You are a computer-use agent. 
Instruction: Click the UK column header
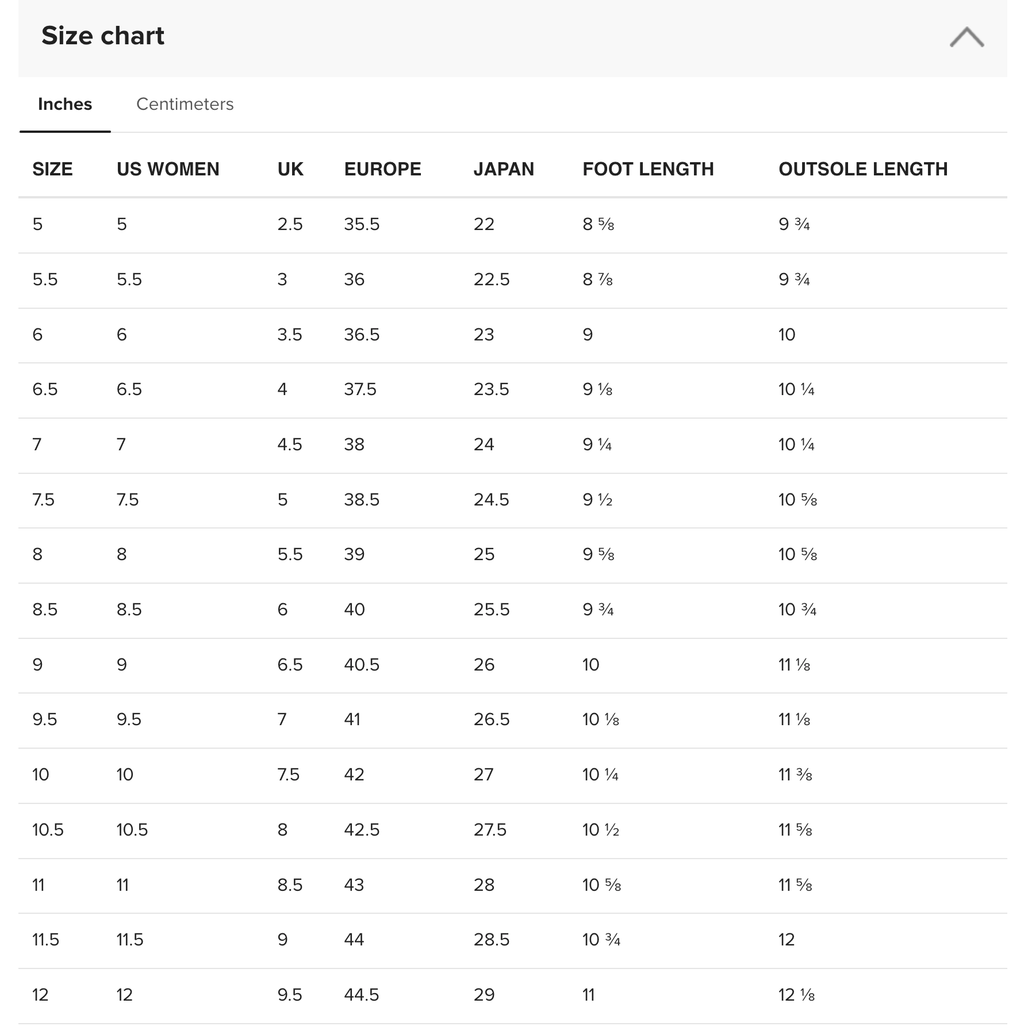[x=290, y=169]
